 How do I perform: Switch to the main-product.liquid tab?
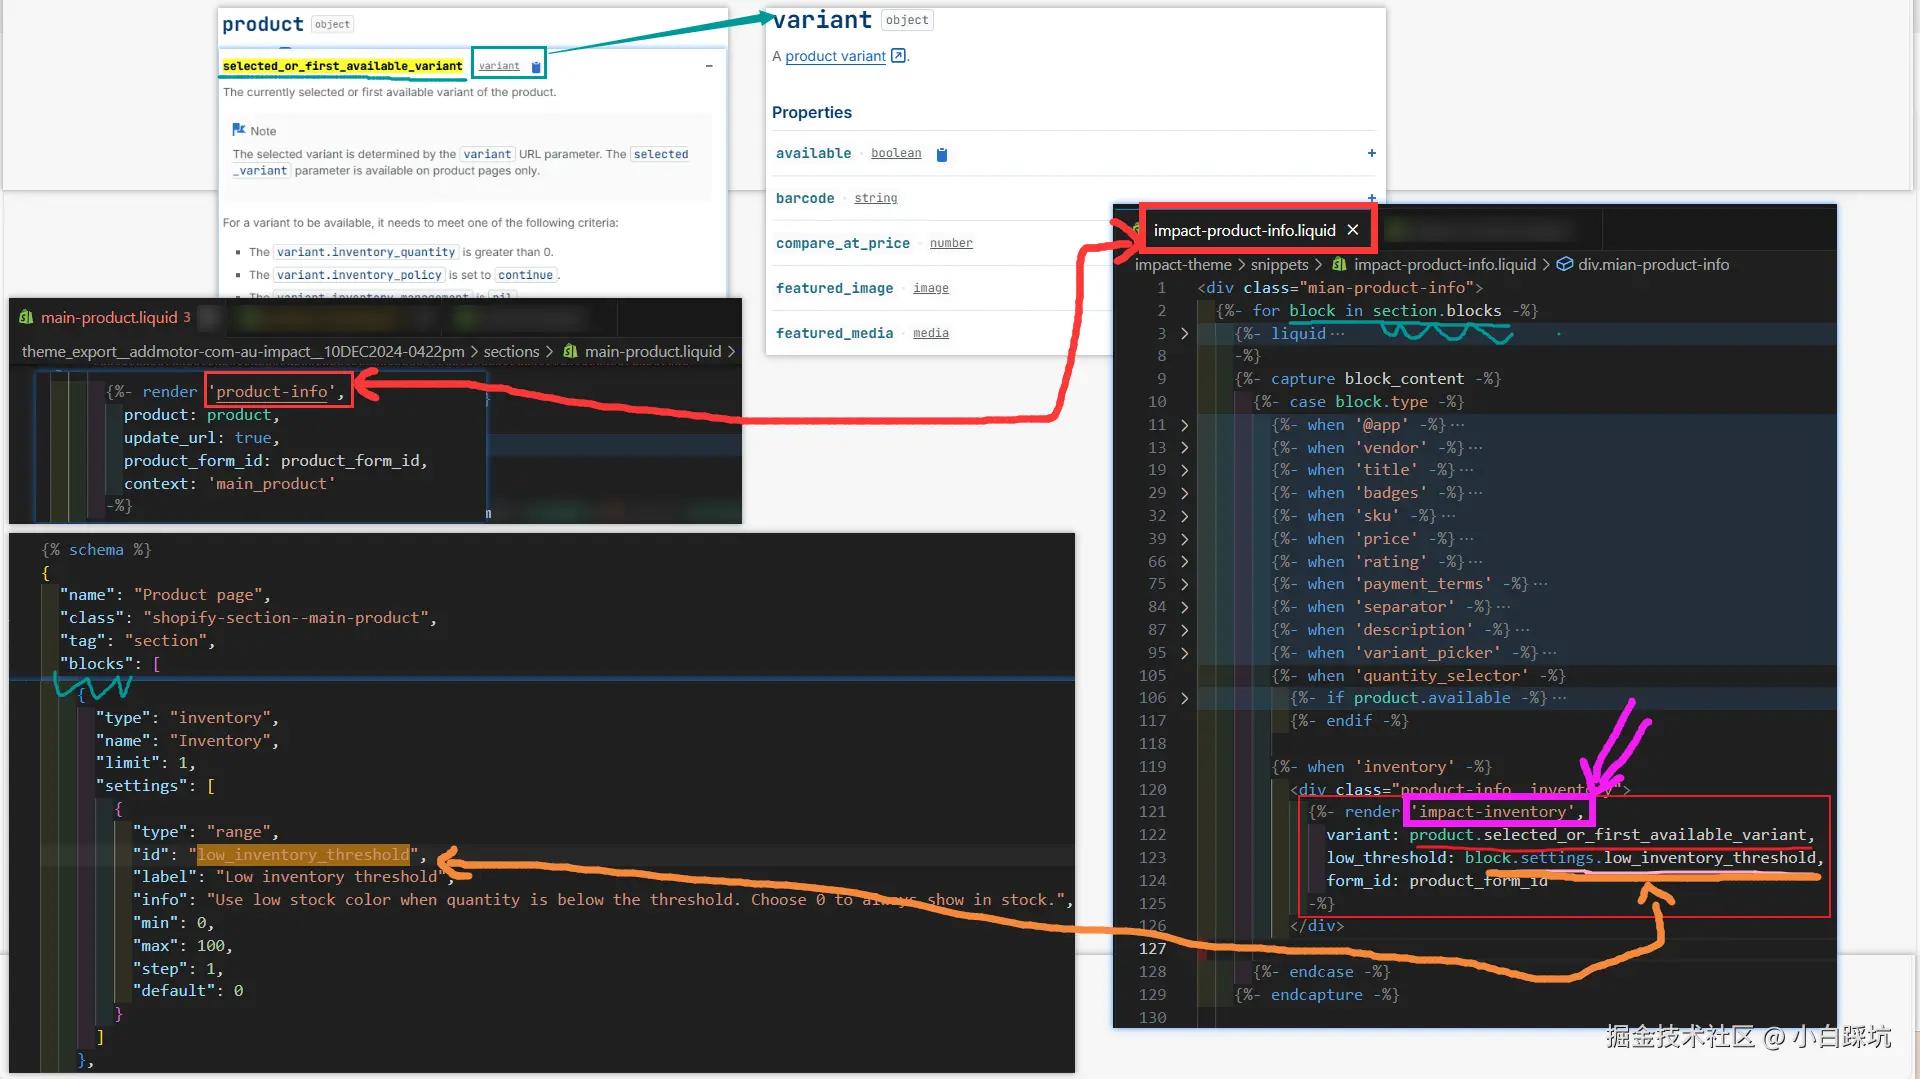point(108,317)
